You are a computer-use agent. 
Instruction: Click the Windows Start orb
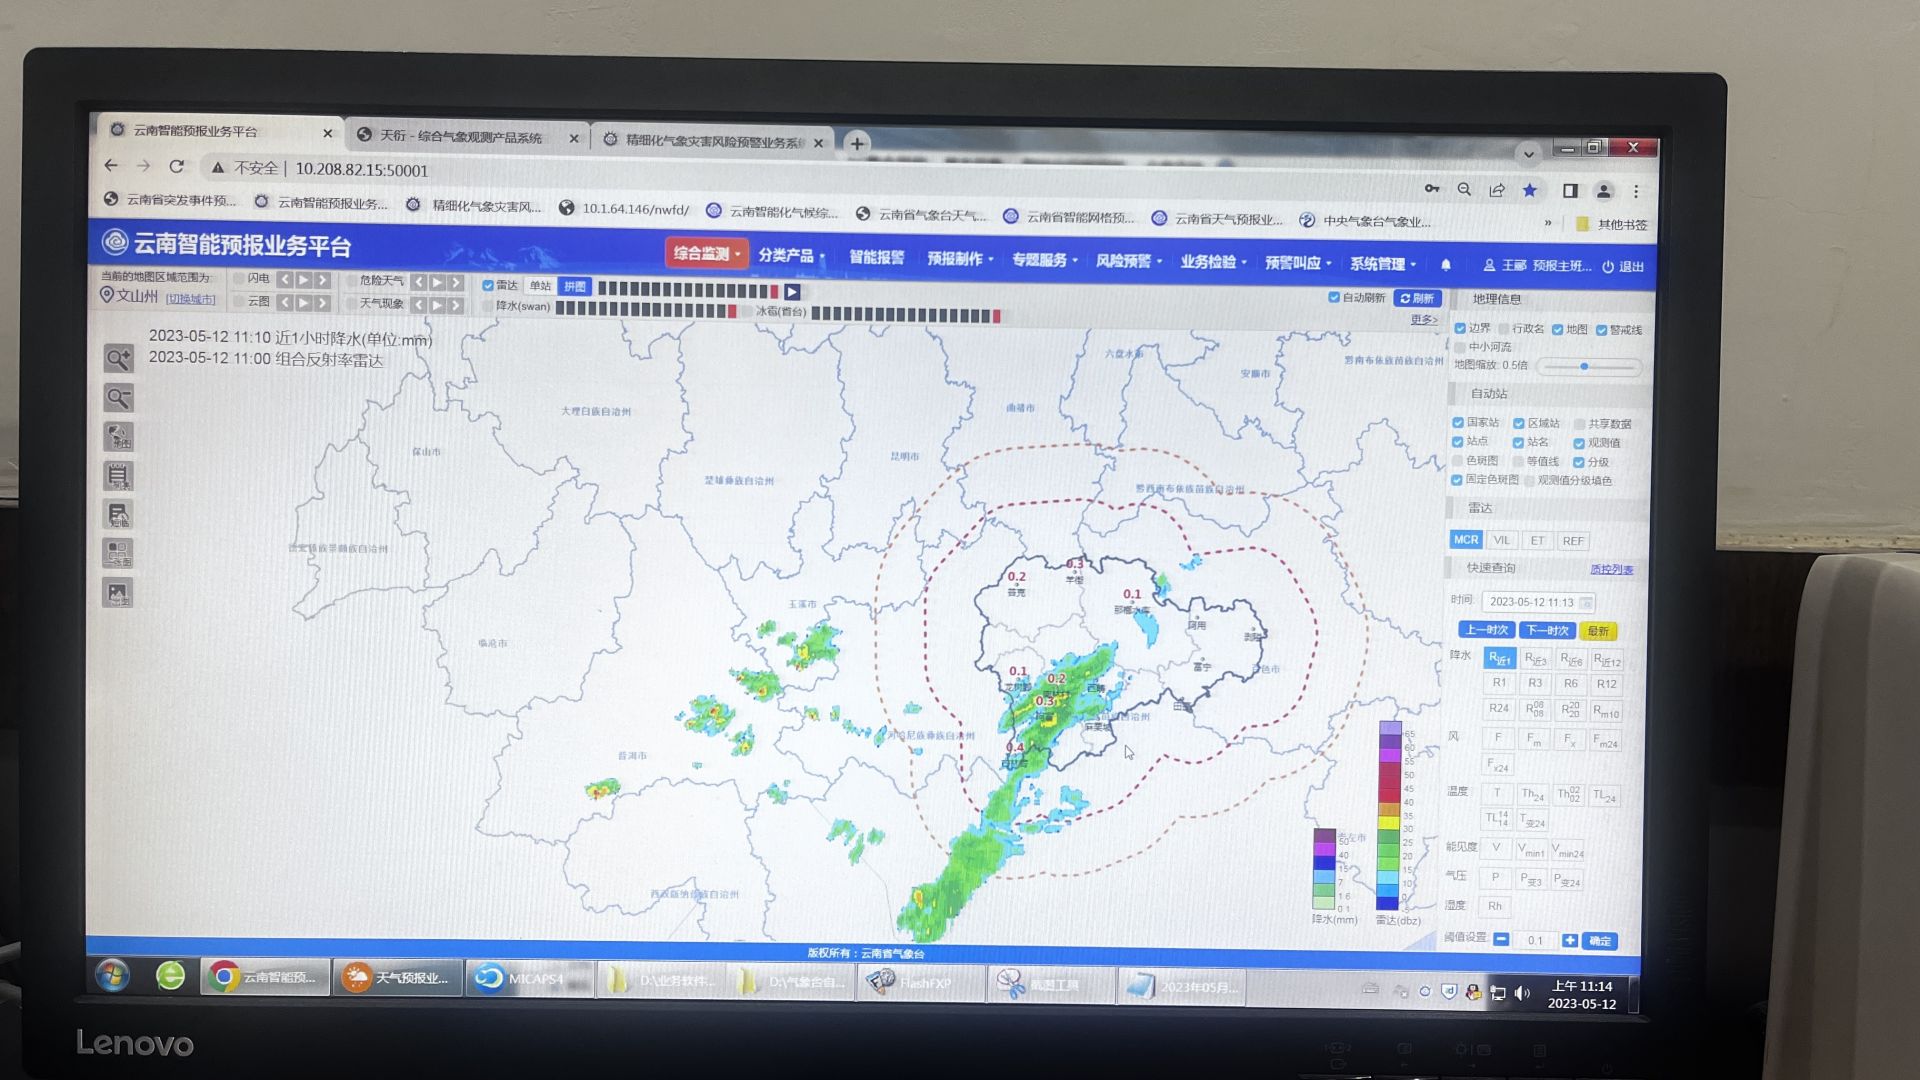[x=112, y=975]
